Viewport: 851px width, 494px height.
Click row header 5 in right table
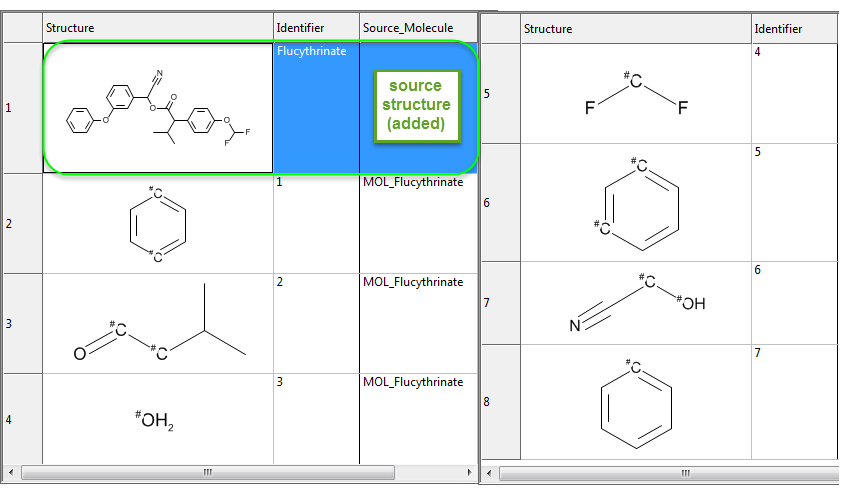tap(501, 93)
